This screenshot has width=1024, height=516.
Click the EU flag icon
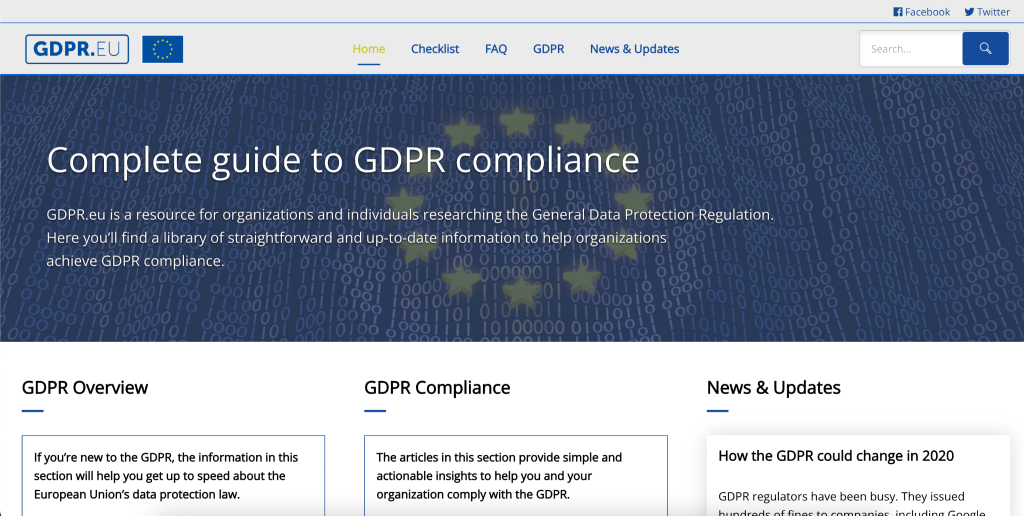coord(163,49)
